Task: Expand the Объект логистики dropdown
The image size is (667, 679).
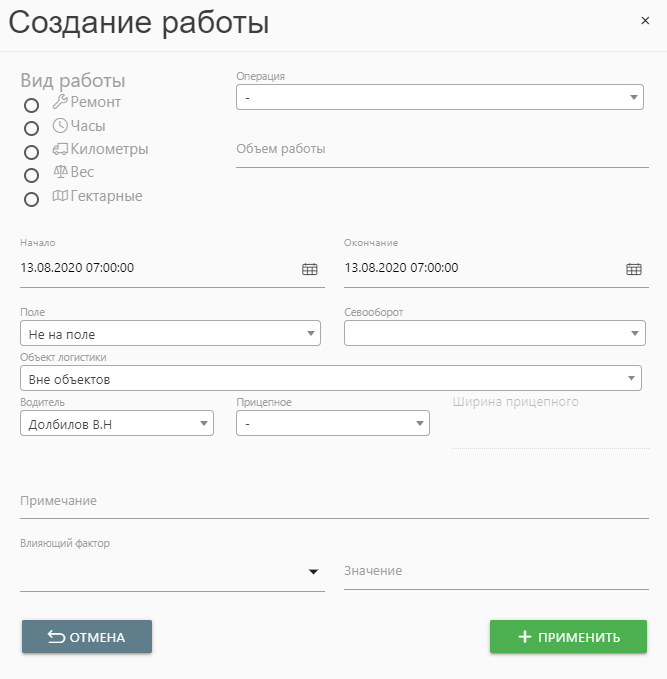Action: [x=330, y=378]
